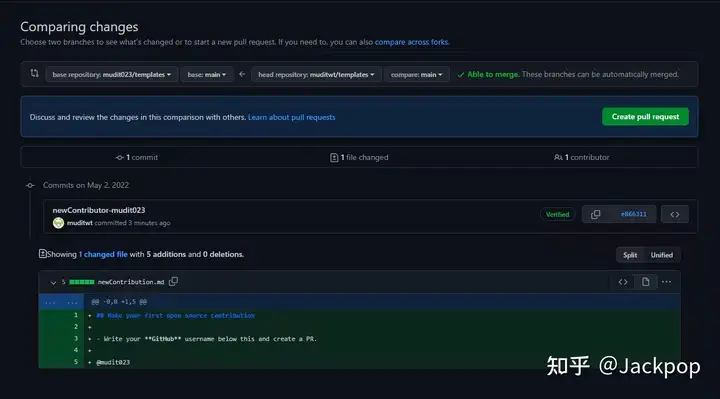Click the switch base and head arrows icon

click(34, 73)
